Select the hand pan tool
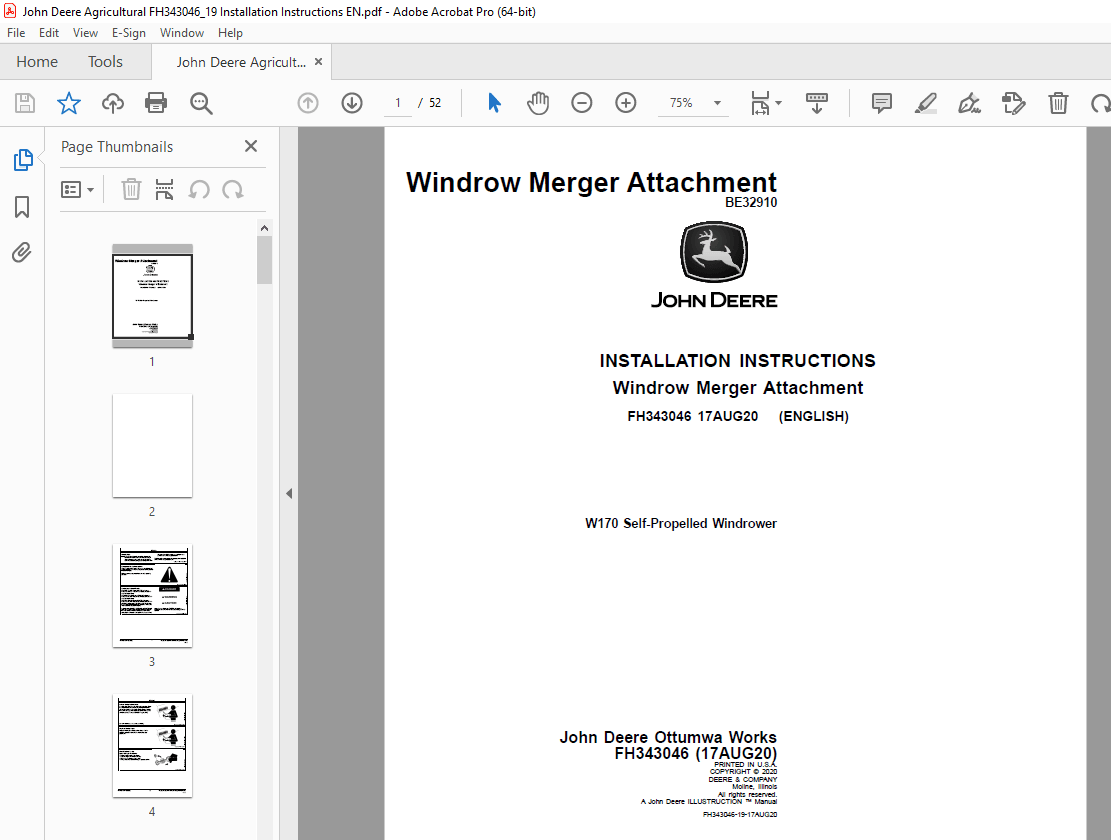 click(538, 103)
